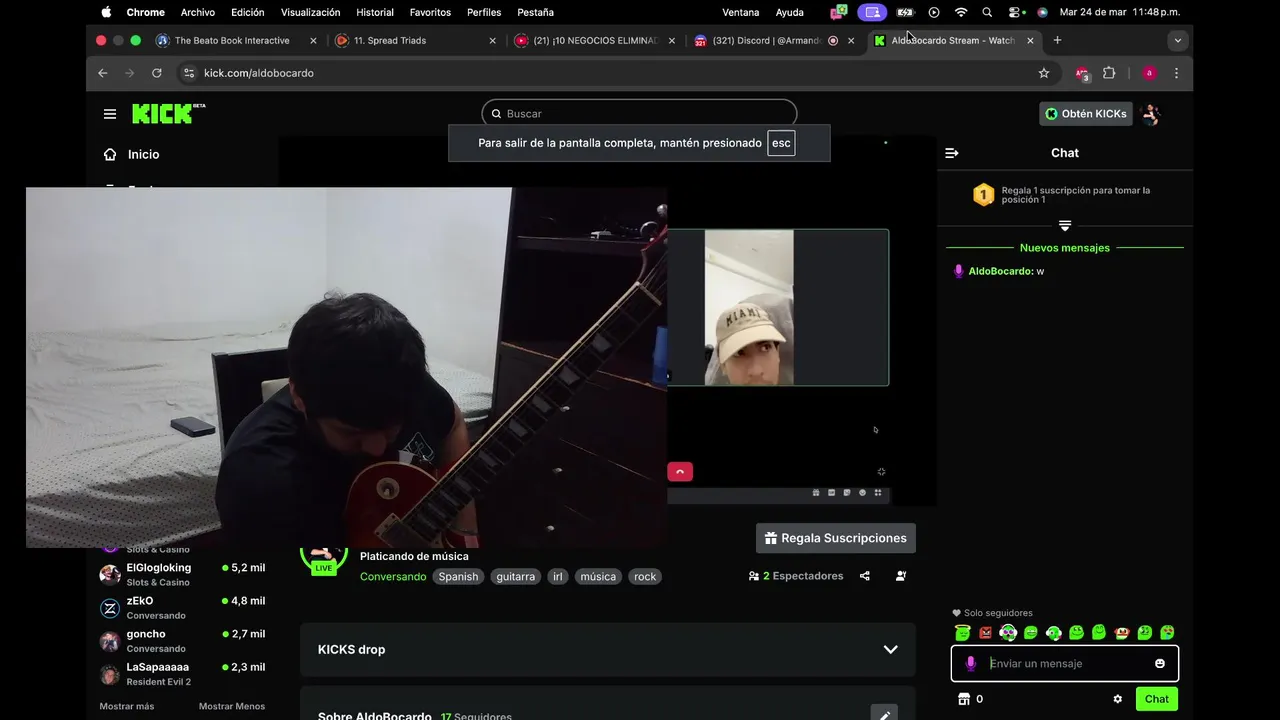Select the guitarra tag
The width and height of the screenshot is (1280, 720).
click(516, 577)
